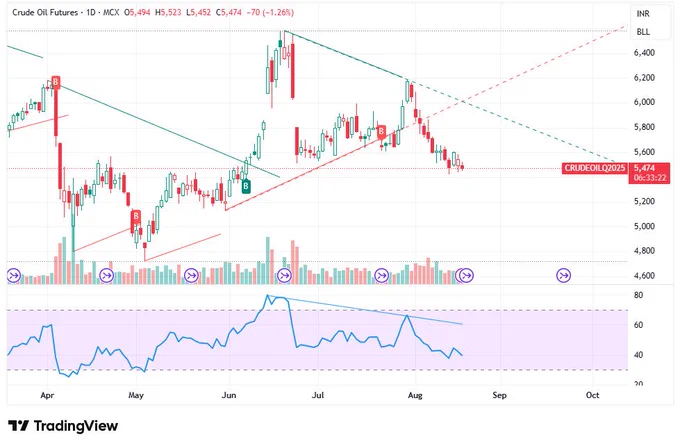Click the May date label

136,395
